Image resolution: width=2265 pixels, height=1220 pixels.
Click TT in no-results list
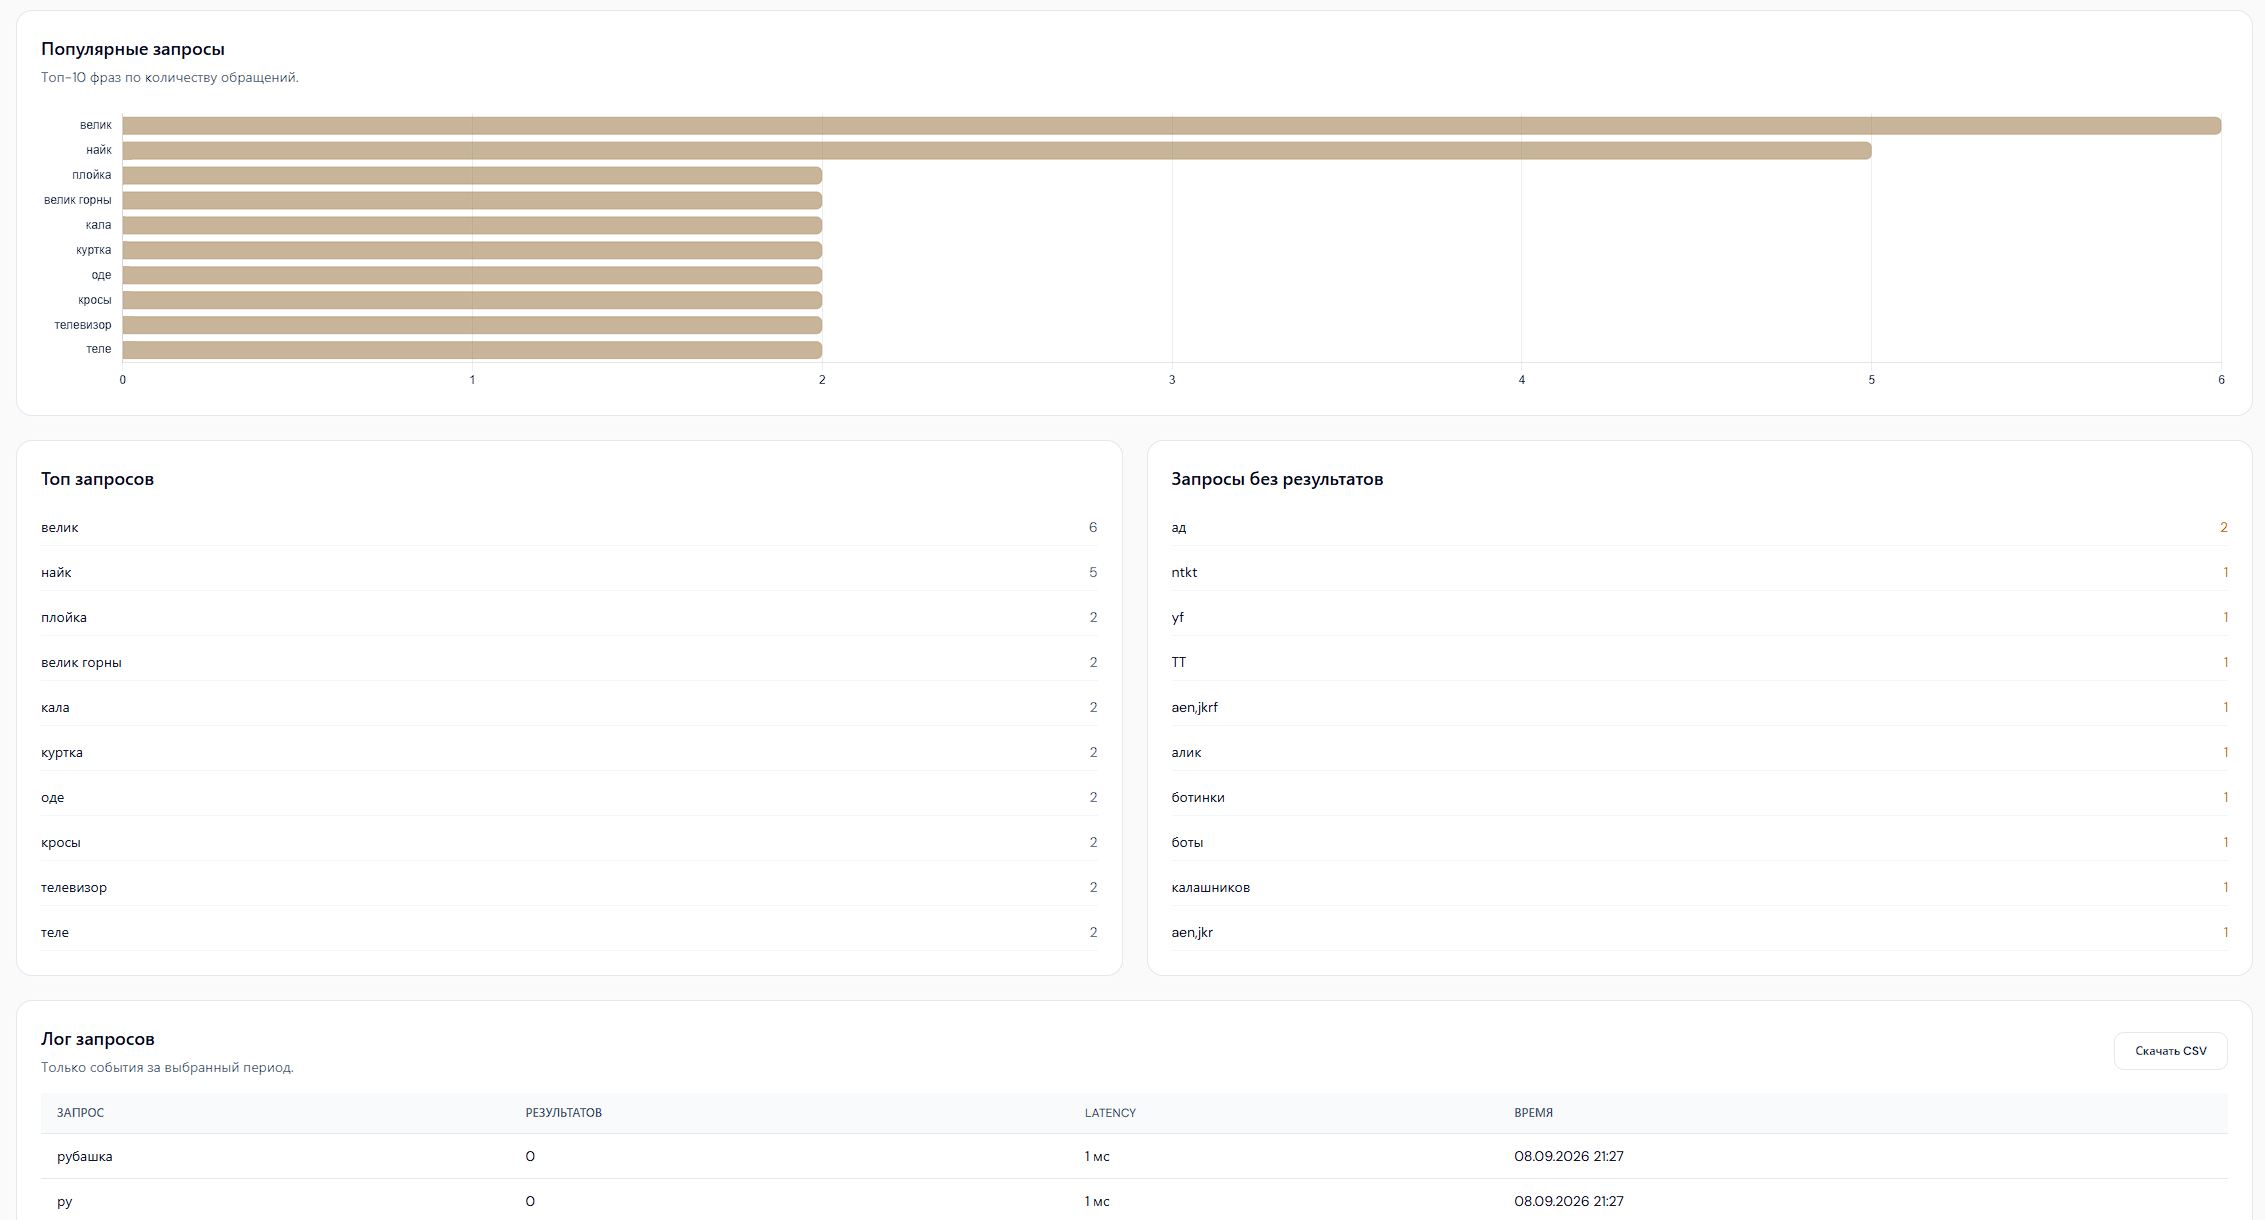(x=1699, y=662)
